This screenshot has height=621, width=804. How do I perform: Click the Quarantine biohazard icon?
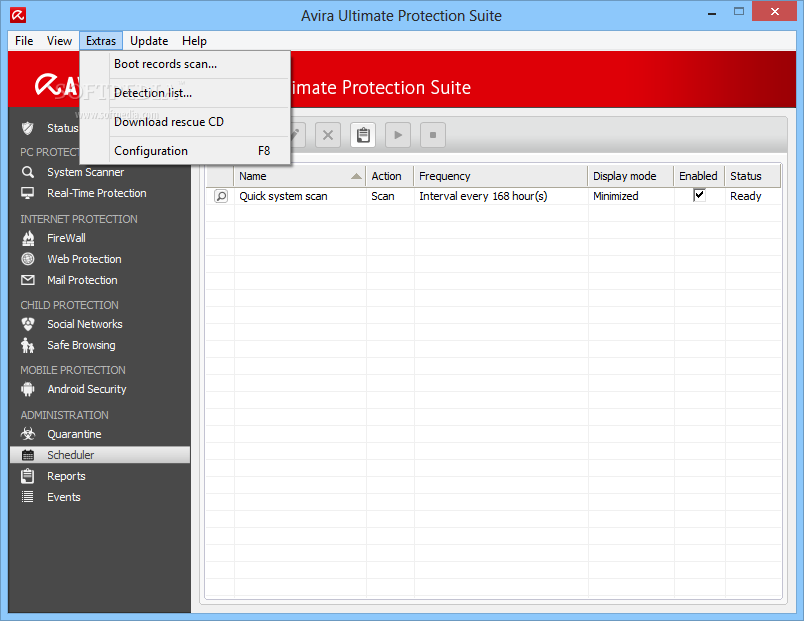point(28,434)
